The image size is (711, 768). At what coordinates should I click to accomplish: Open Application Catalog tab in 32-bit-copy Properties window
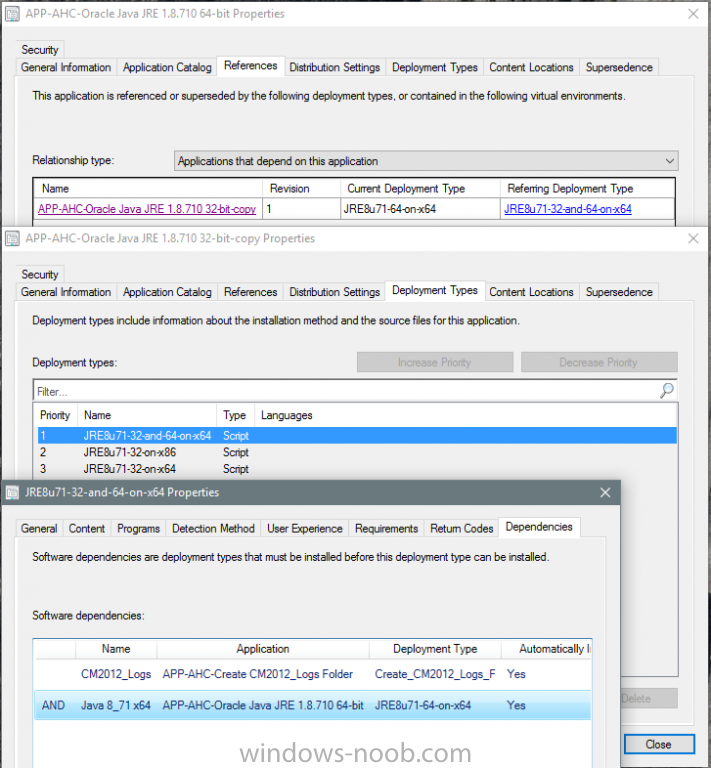(167, 292)
